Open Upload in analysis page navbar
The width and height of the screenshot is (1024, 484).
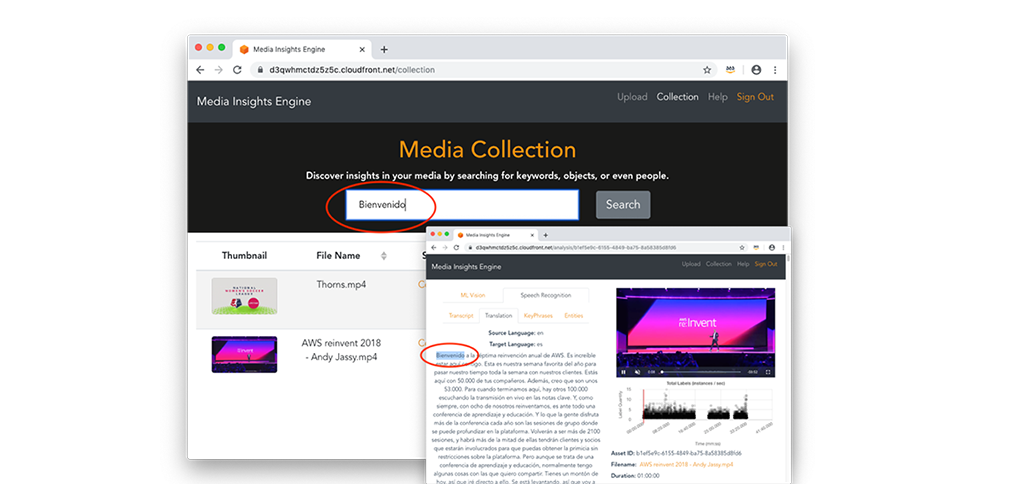691,264
